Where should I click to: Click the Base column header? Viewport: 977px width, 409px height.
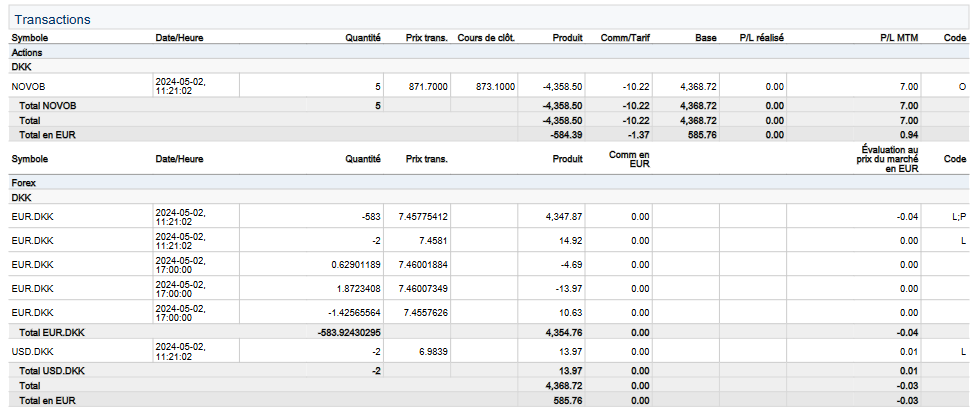tap(705, 38)
